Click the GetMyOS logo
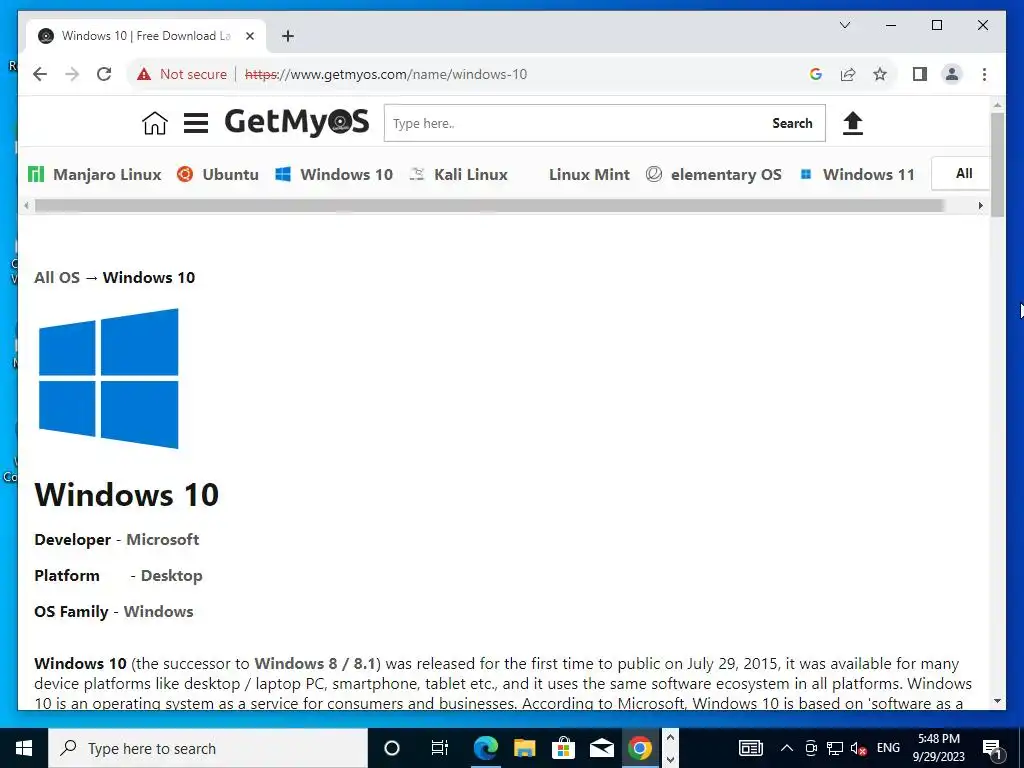The height and width of the screenshot is (768, 1024). pyautogui.click(x=297, y=122)
